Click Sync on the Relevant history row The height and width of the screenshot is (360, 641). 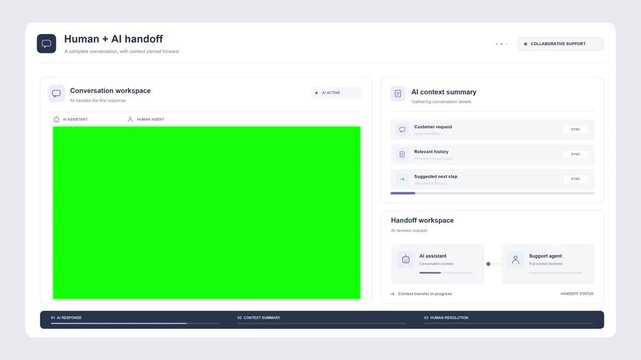(x=576, y=154)
